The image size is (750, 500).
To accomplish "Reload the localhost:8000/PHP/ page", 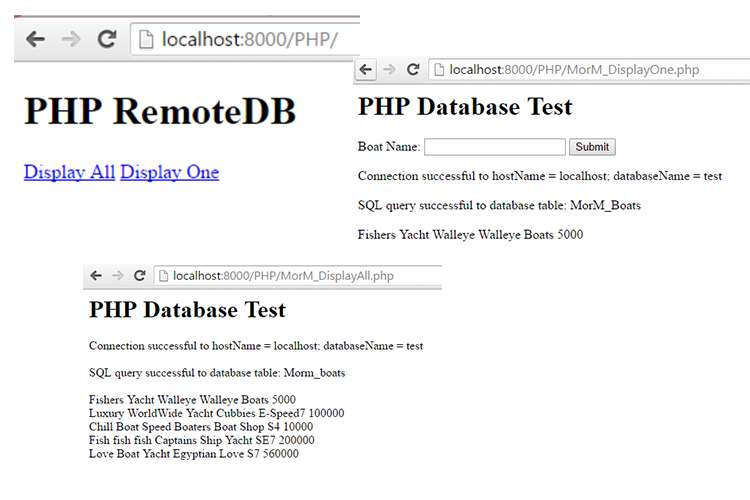I will 107,39.
